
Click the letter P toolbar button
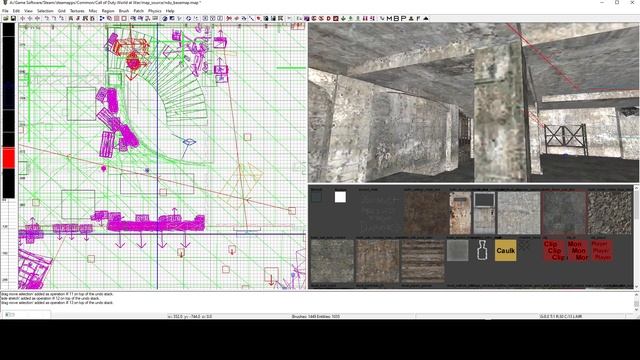point(403,18)
